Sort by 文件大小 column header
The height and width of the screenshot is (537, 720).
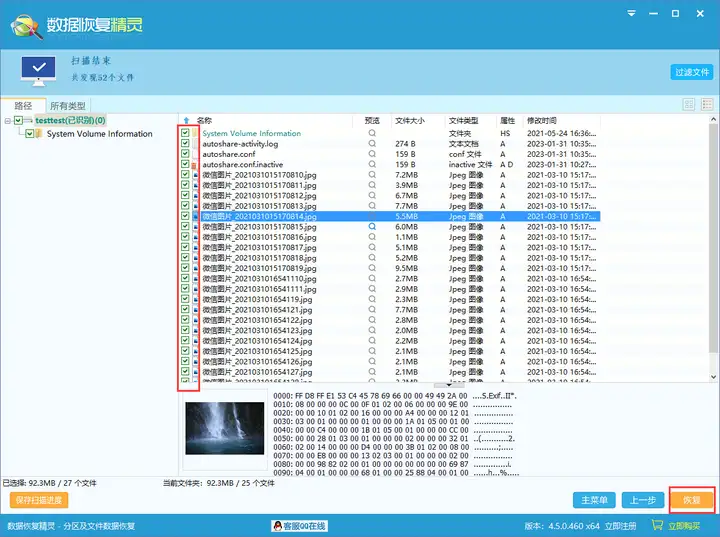(x=410, y=120)
